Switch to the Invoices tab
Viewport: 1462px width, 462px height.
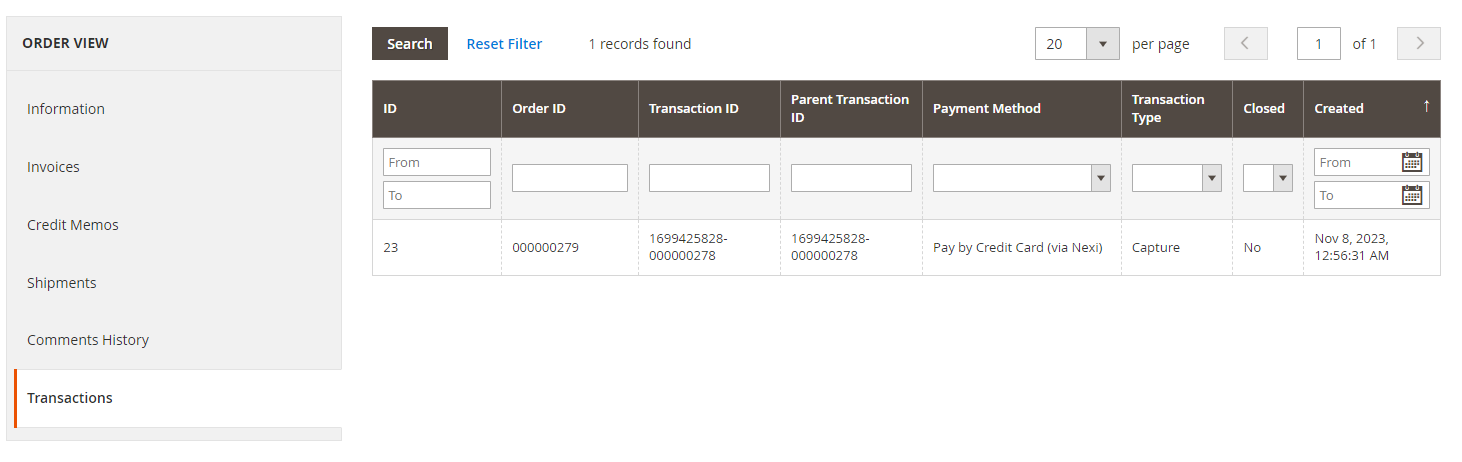[x=53, y=167]
